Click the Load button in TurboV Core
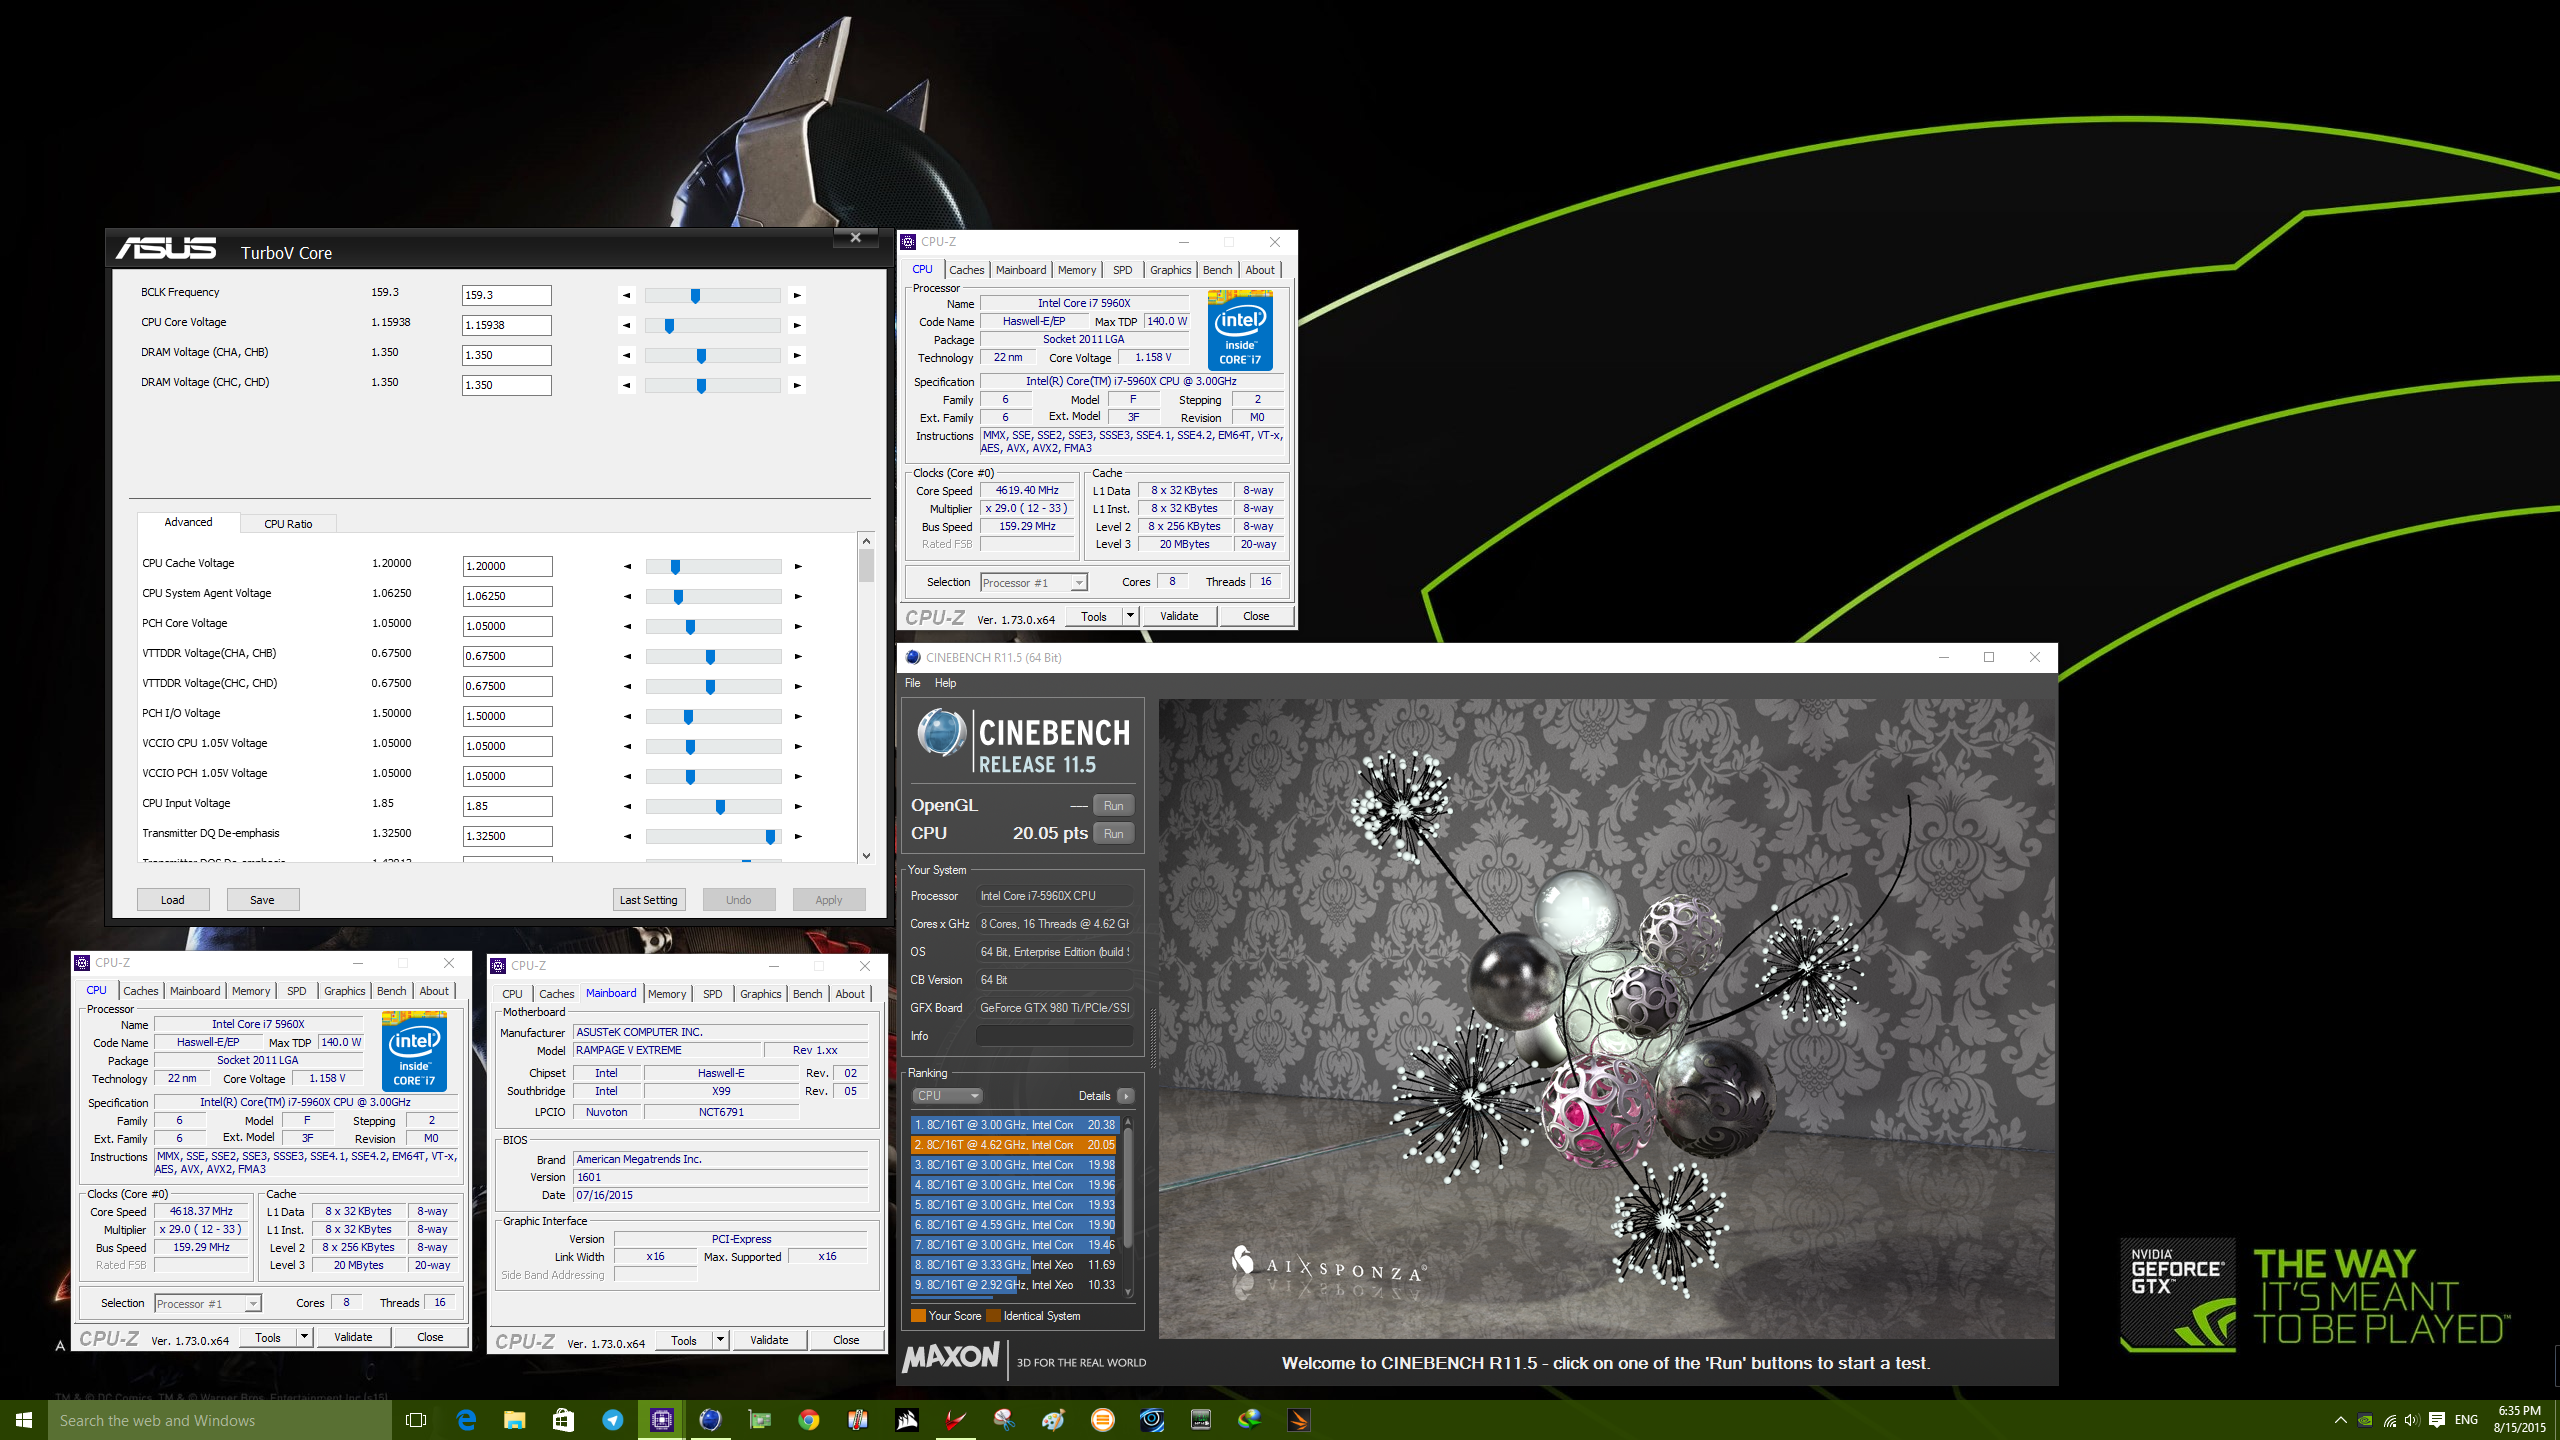The width and height of the screenshot is (2560, 1440). (x=173, y=900)
